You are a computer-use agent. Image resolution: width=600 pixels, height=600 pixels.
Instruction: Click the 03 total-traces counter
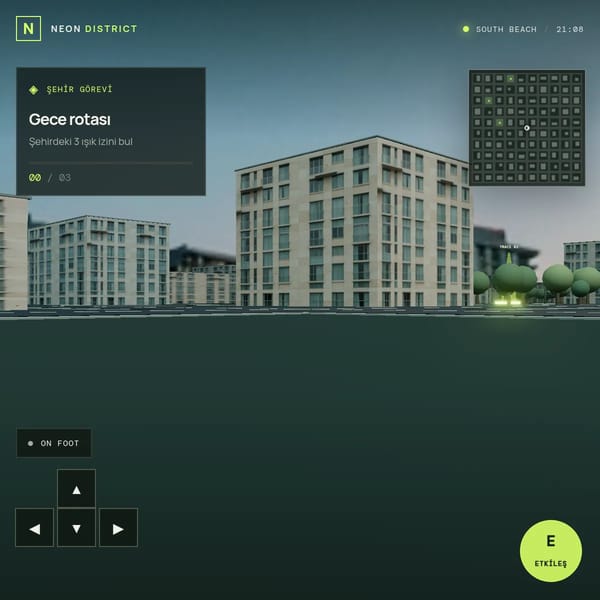(x=65, y=178)
